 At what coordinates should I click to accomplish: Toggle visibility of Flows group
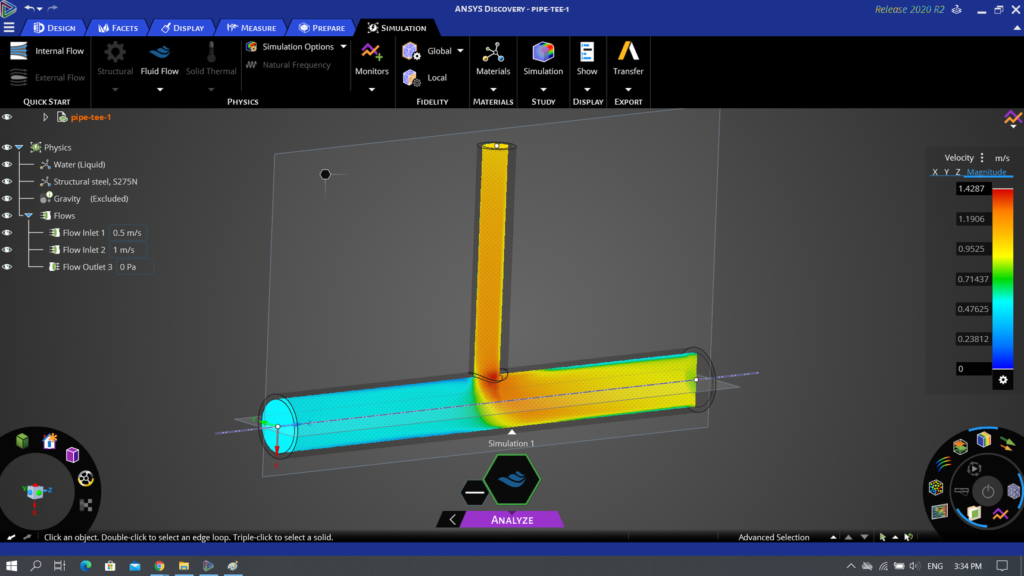7,216
